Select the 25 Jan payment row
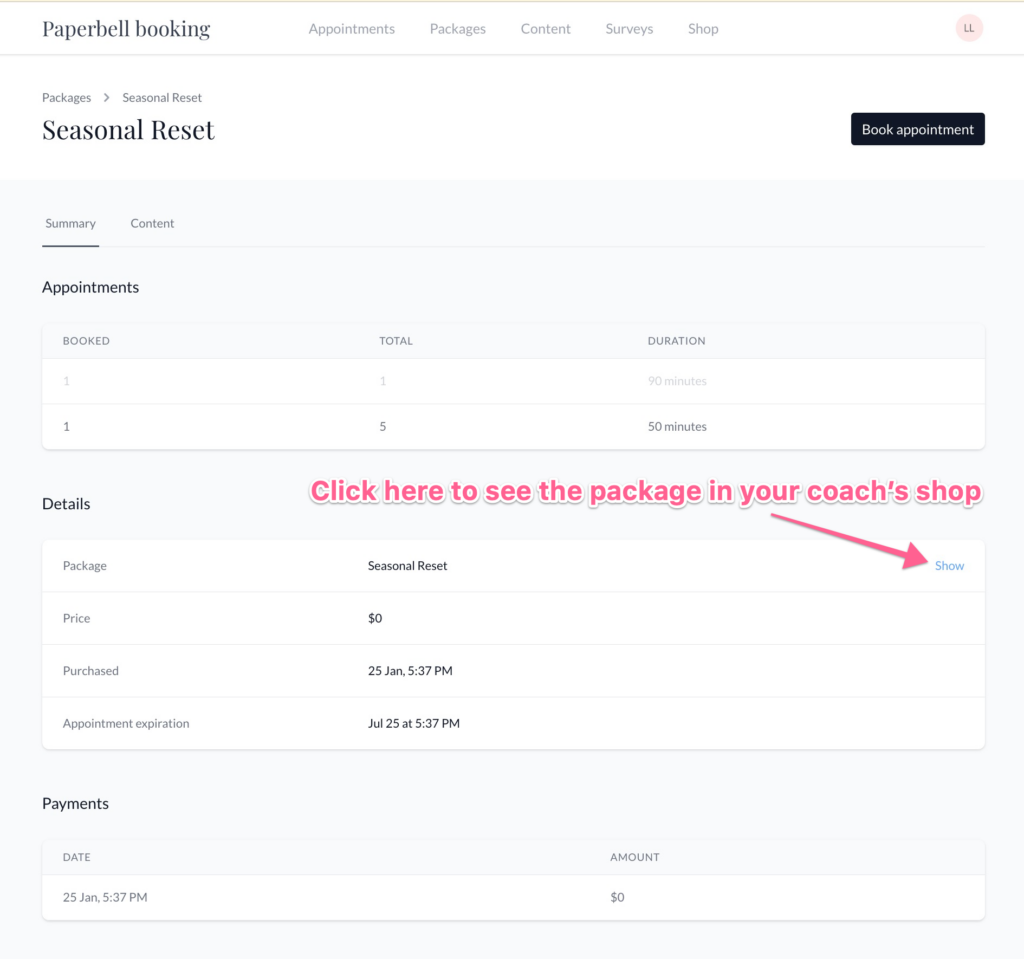Image resolution: width=1024 pixels, height=959 pixels. (x=512, y=897)
